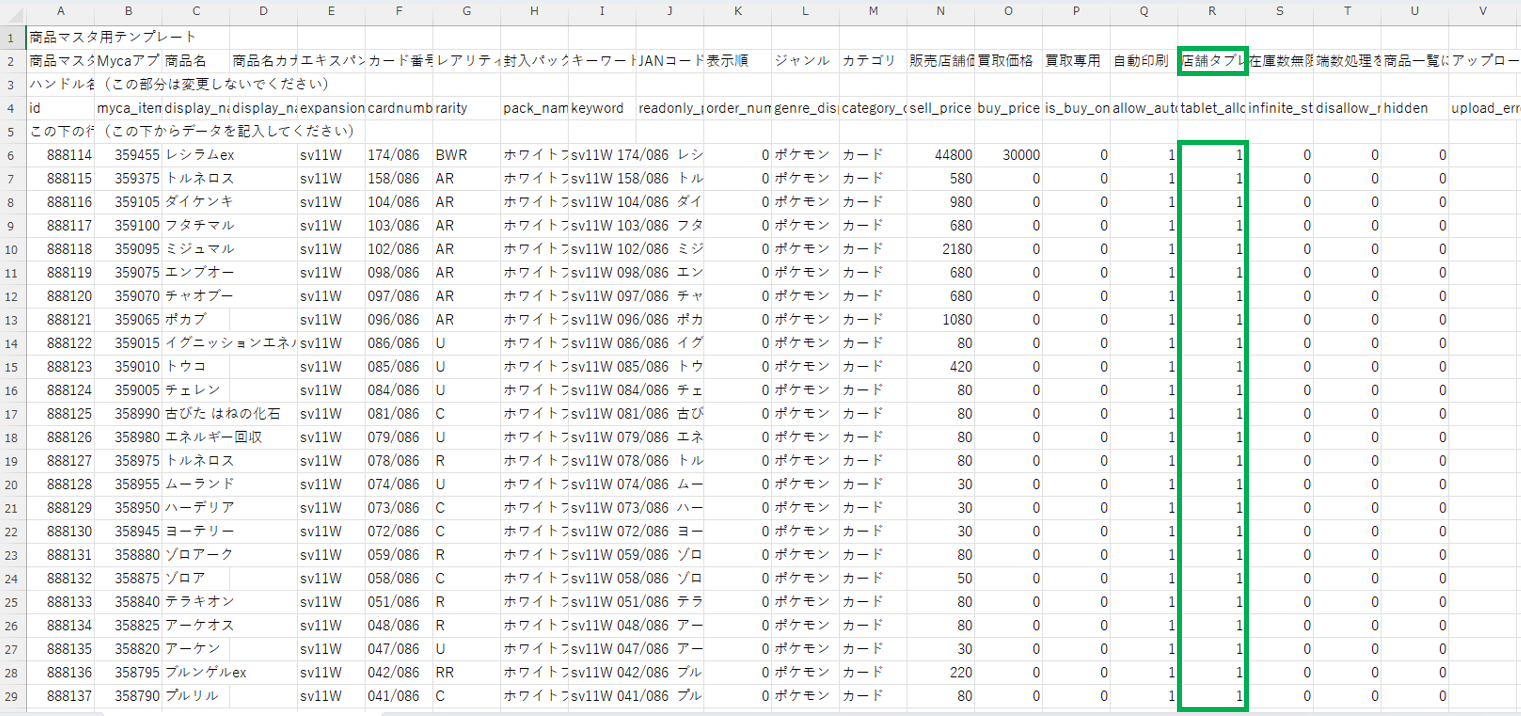Screen dimensions: 1521x716
Task: Select the buy price cell showing 30000
Action: (1008, 155)
